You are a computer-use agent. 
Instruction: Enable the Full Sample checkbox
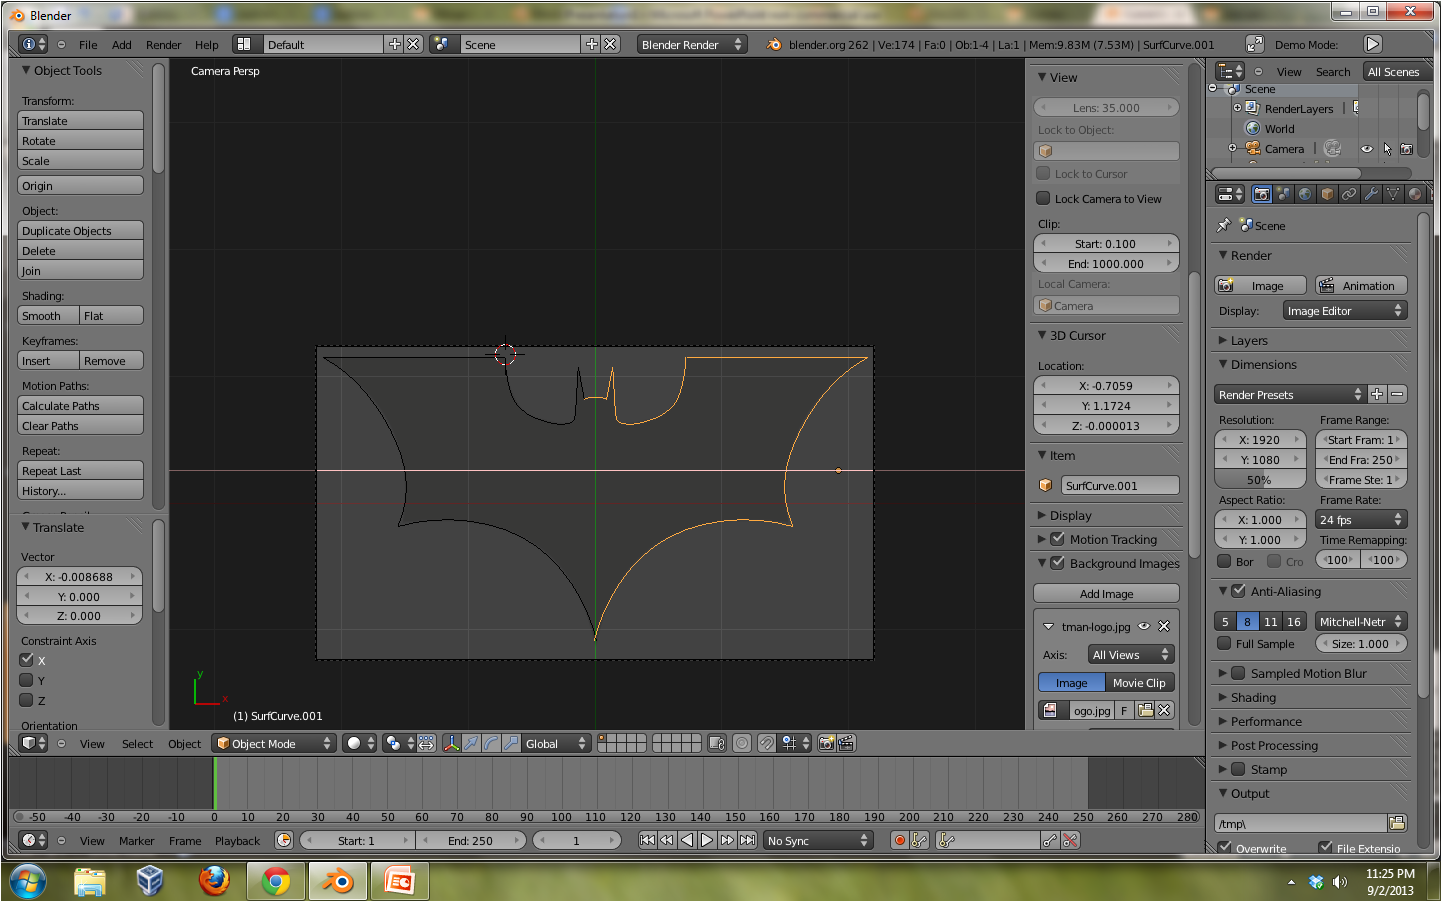(x=1224, y=643)
